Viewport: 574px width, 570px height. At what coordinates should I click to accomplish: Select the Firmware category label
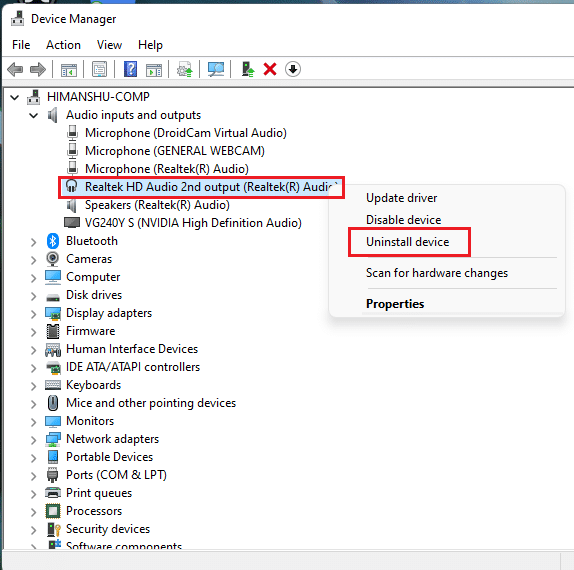pyautogui.click(x=90, y=331)
